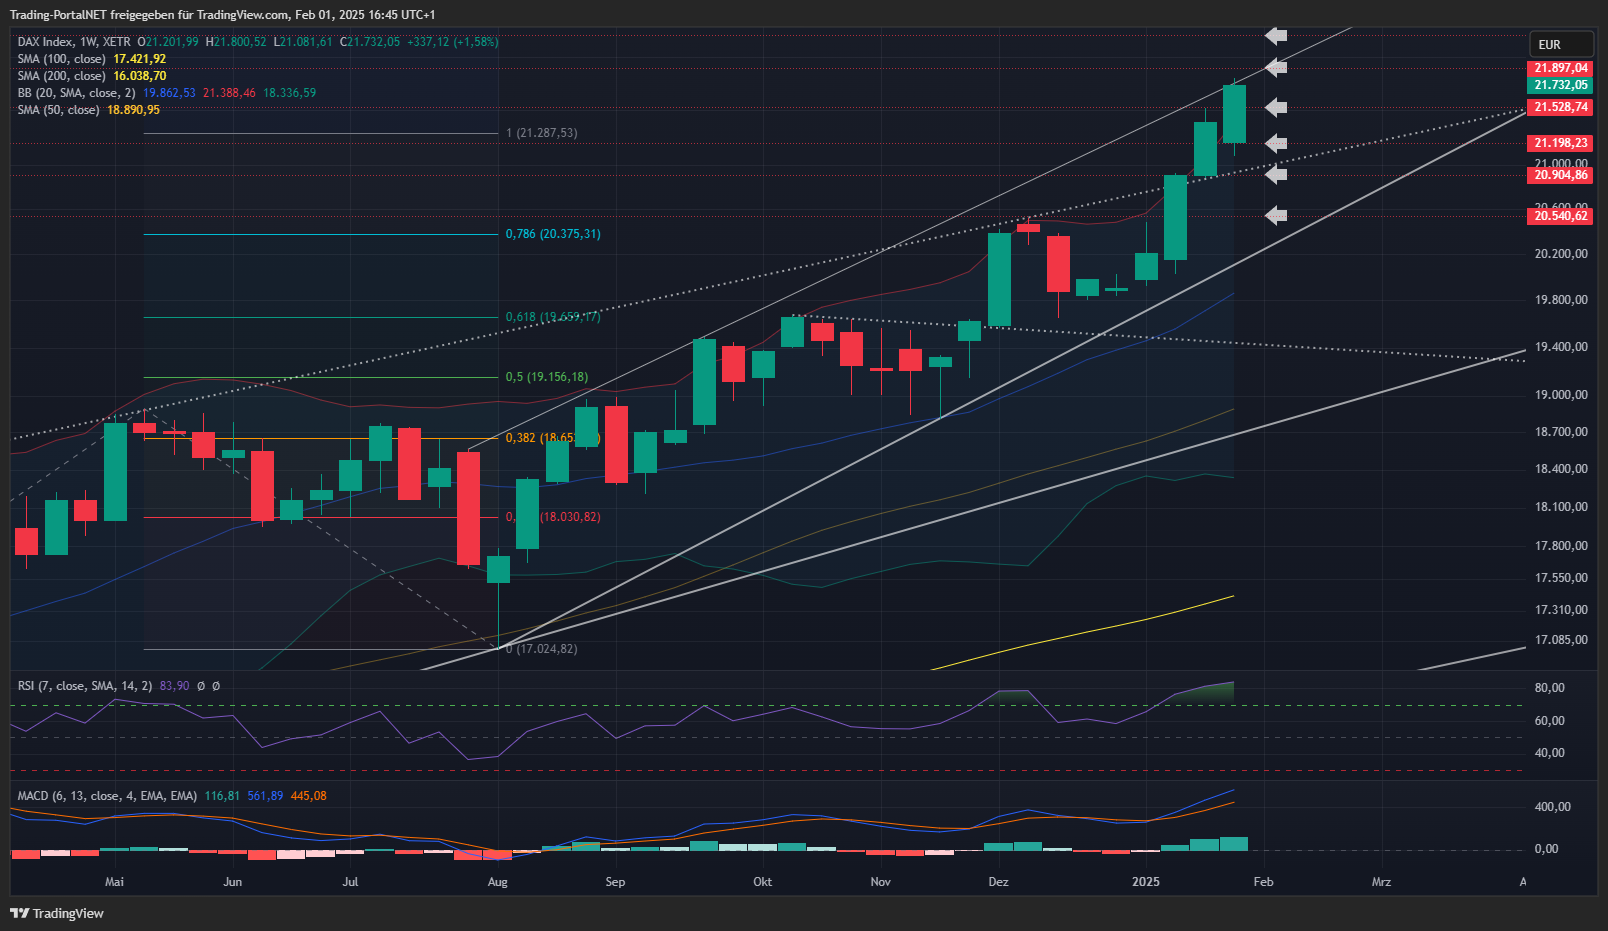Click the Jul label on time axis
1608x931 pixels.
[x=351, y=882]
